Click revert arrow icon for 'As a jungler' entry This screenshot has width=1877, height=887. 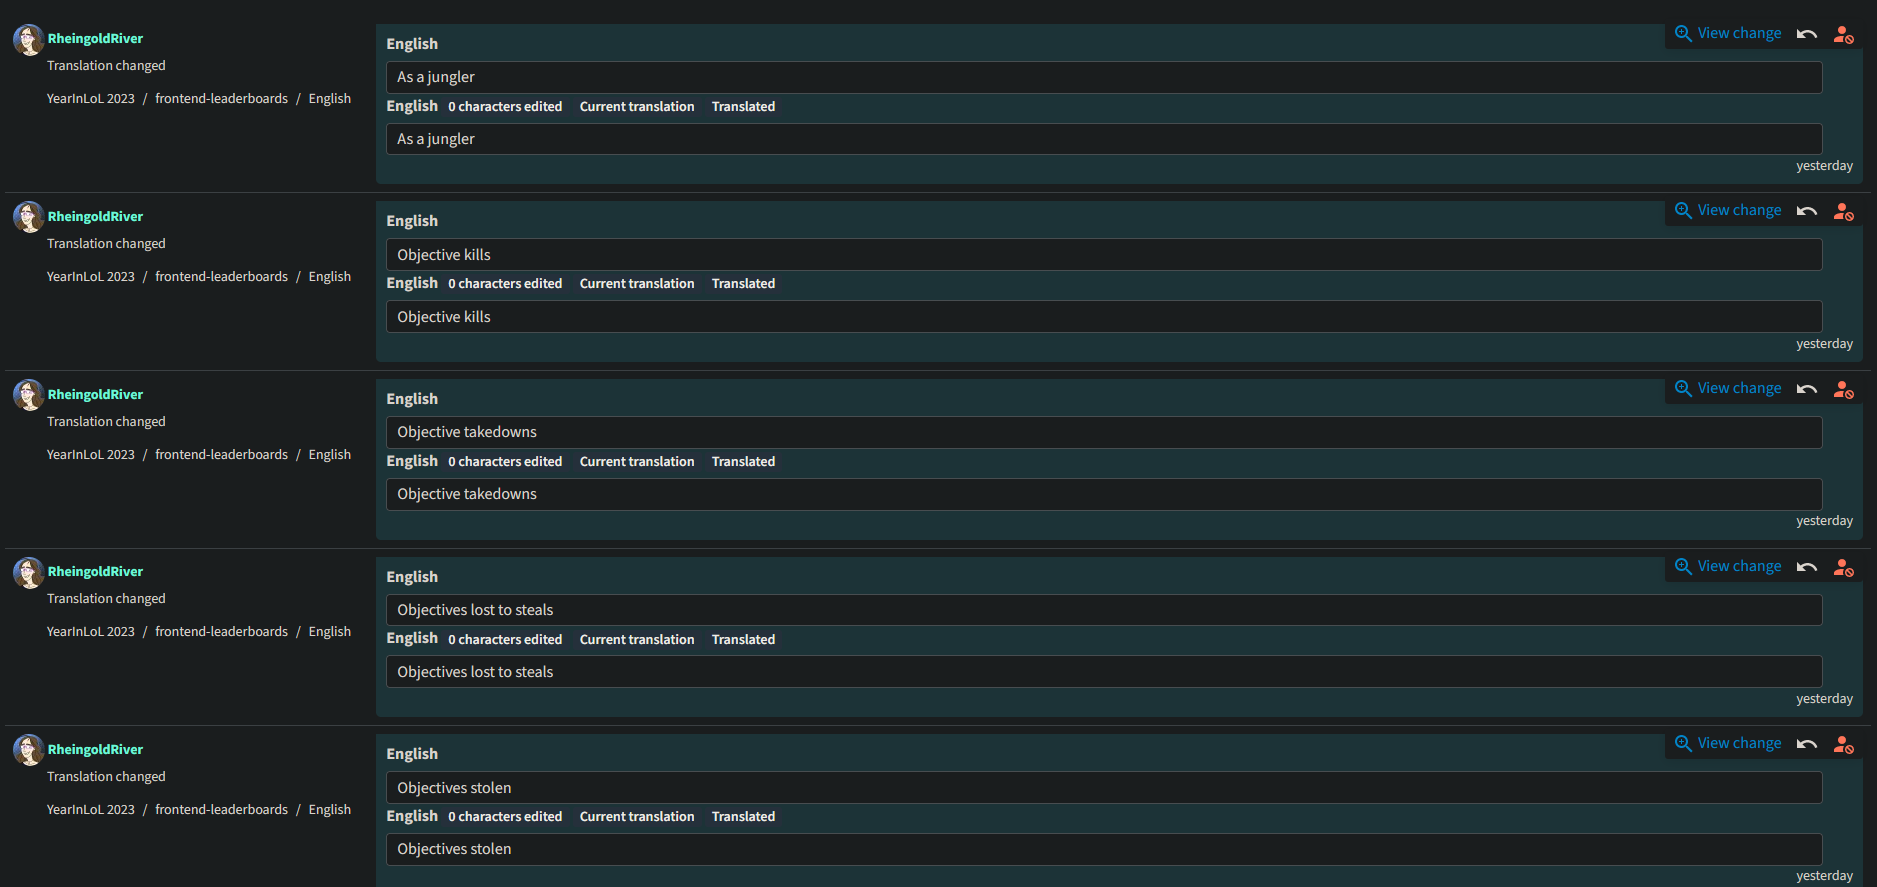(x=1806, y=34)
